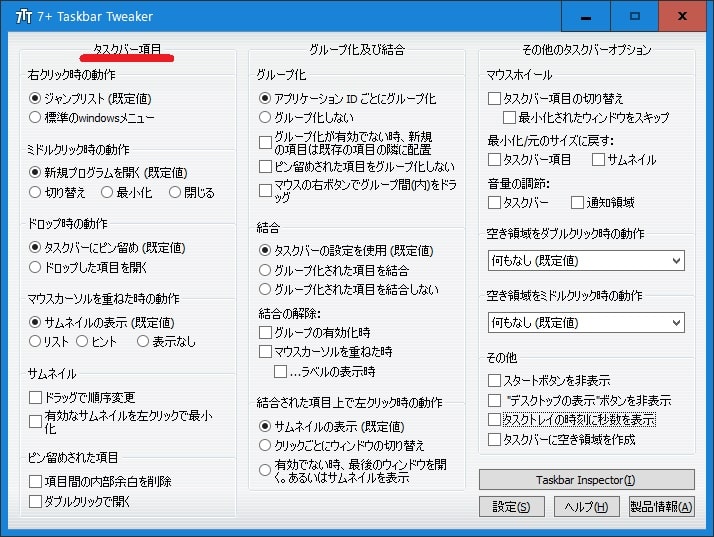
Task: Select グループ化された項目を結合 option
Action: pyautogui.click(x=265, y=270)
